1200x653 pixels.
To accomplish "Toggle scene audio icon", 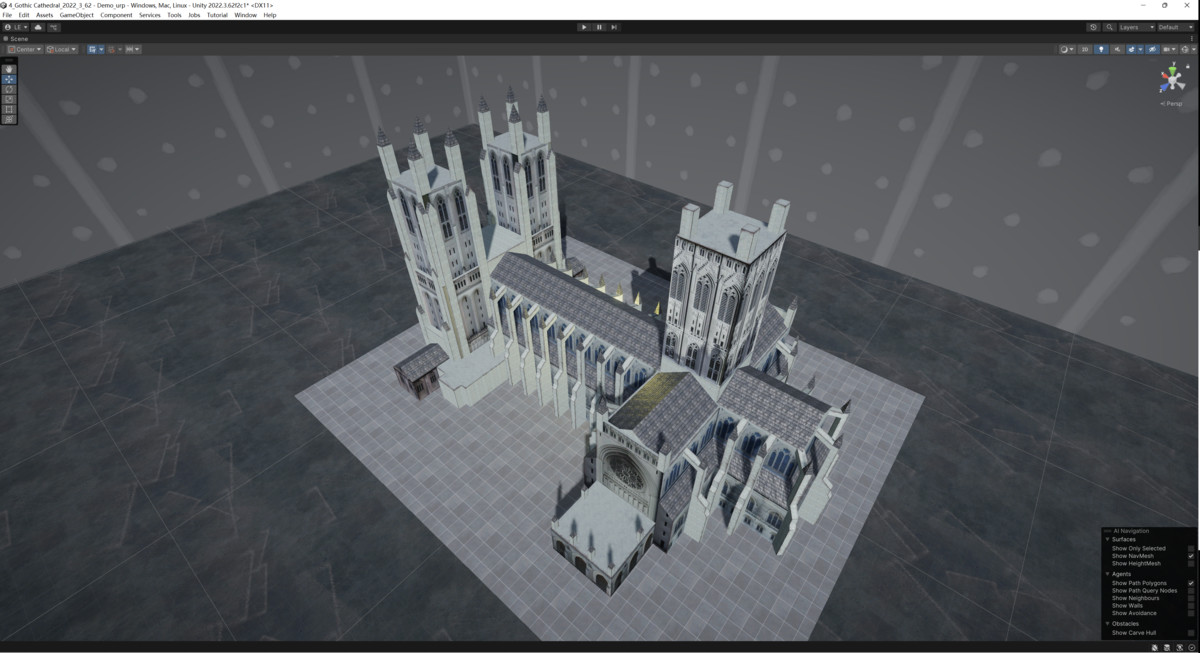I will [1117, 49].
